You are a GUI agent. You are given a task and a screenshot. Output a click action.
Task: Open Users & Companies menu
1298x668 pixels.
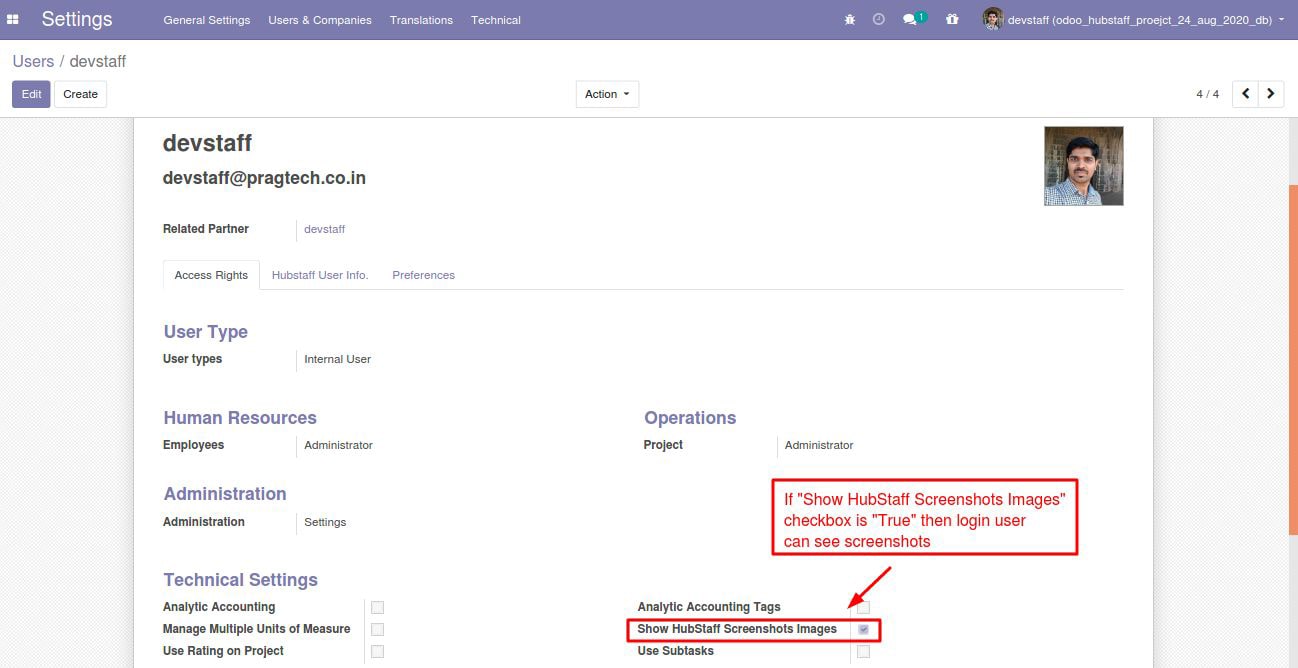tap(320, 20)
